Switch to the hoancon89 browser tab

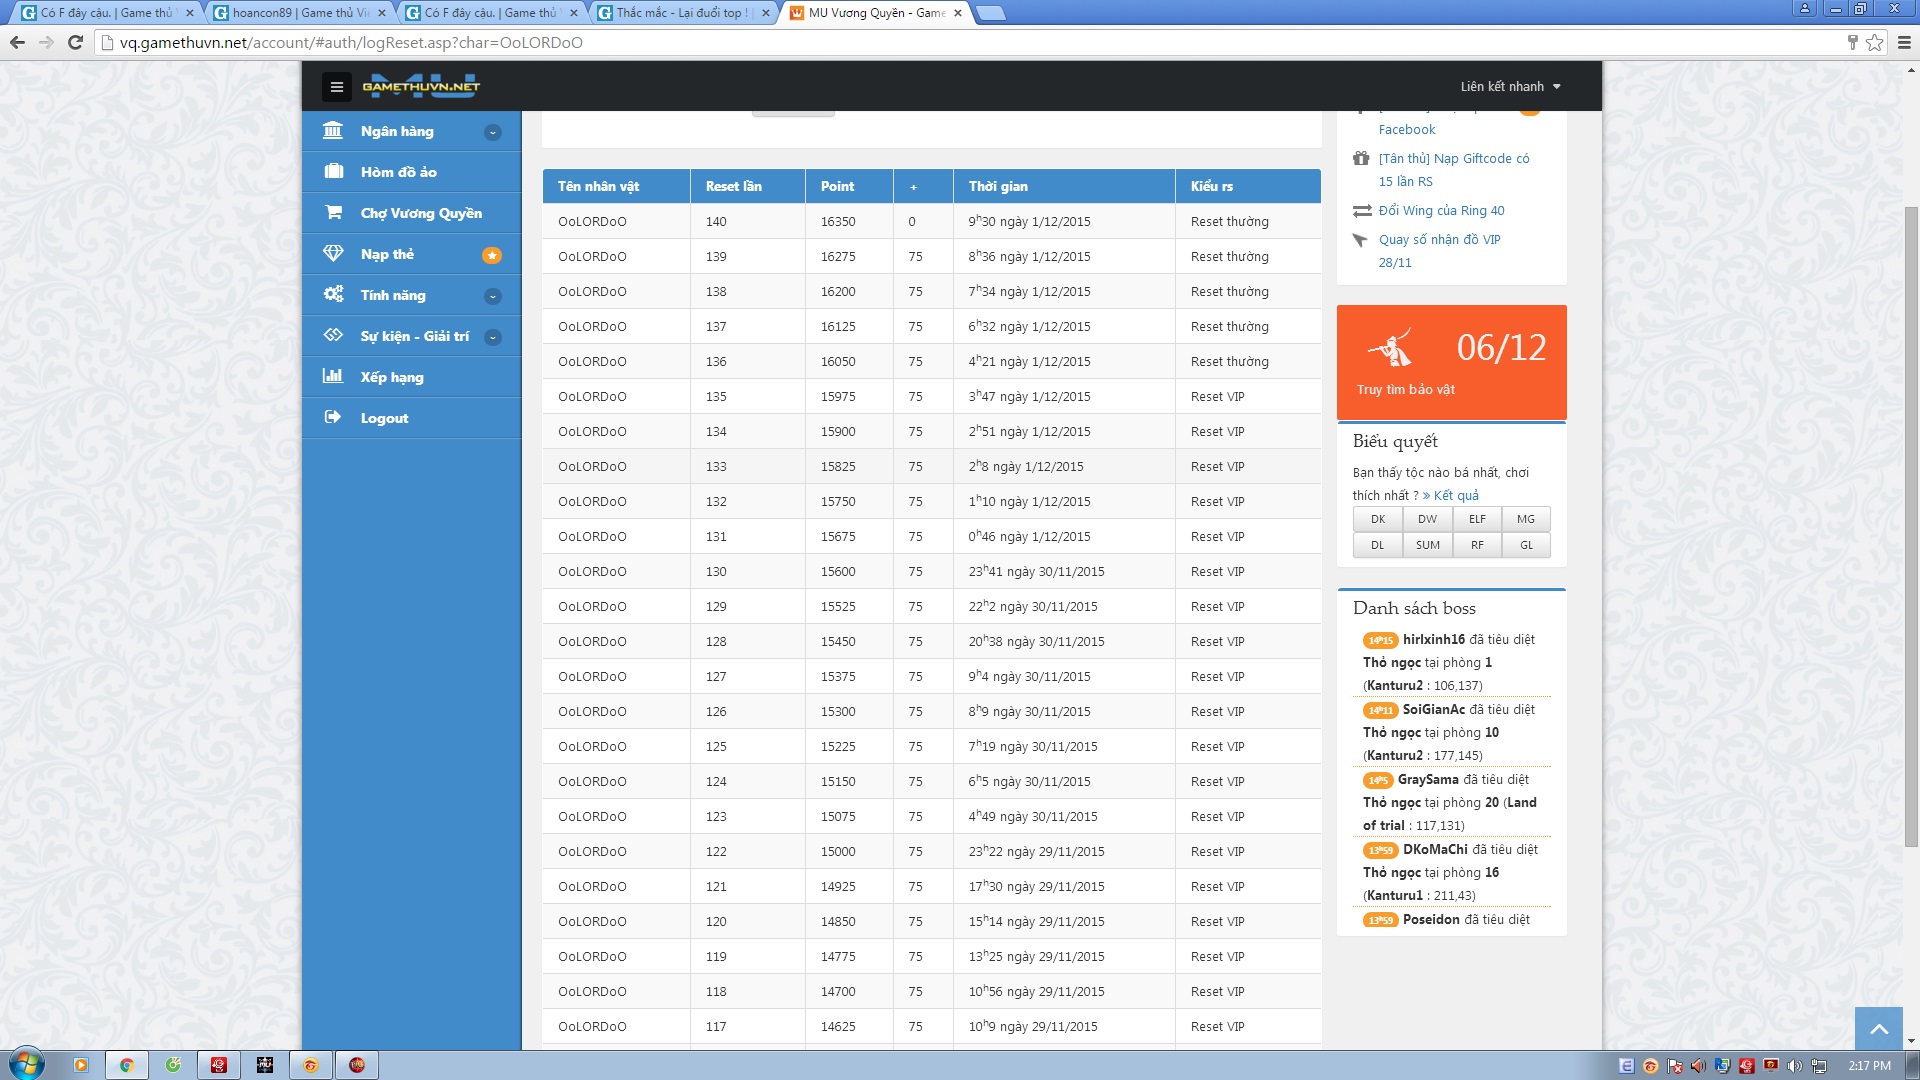click(x=298, y=13)
